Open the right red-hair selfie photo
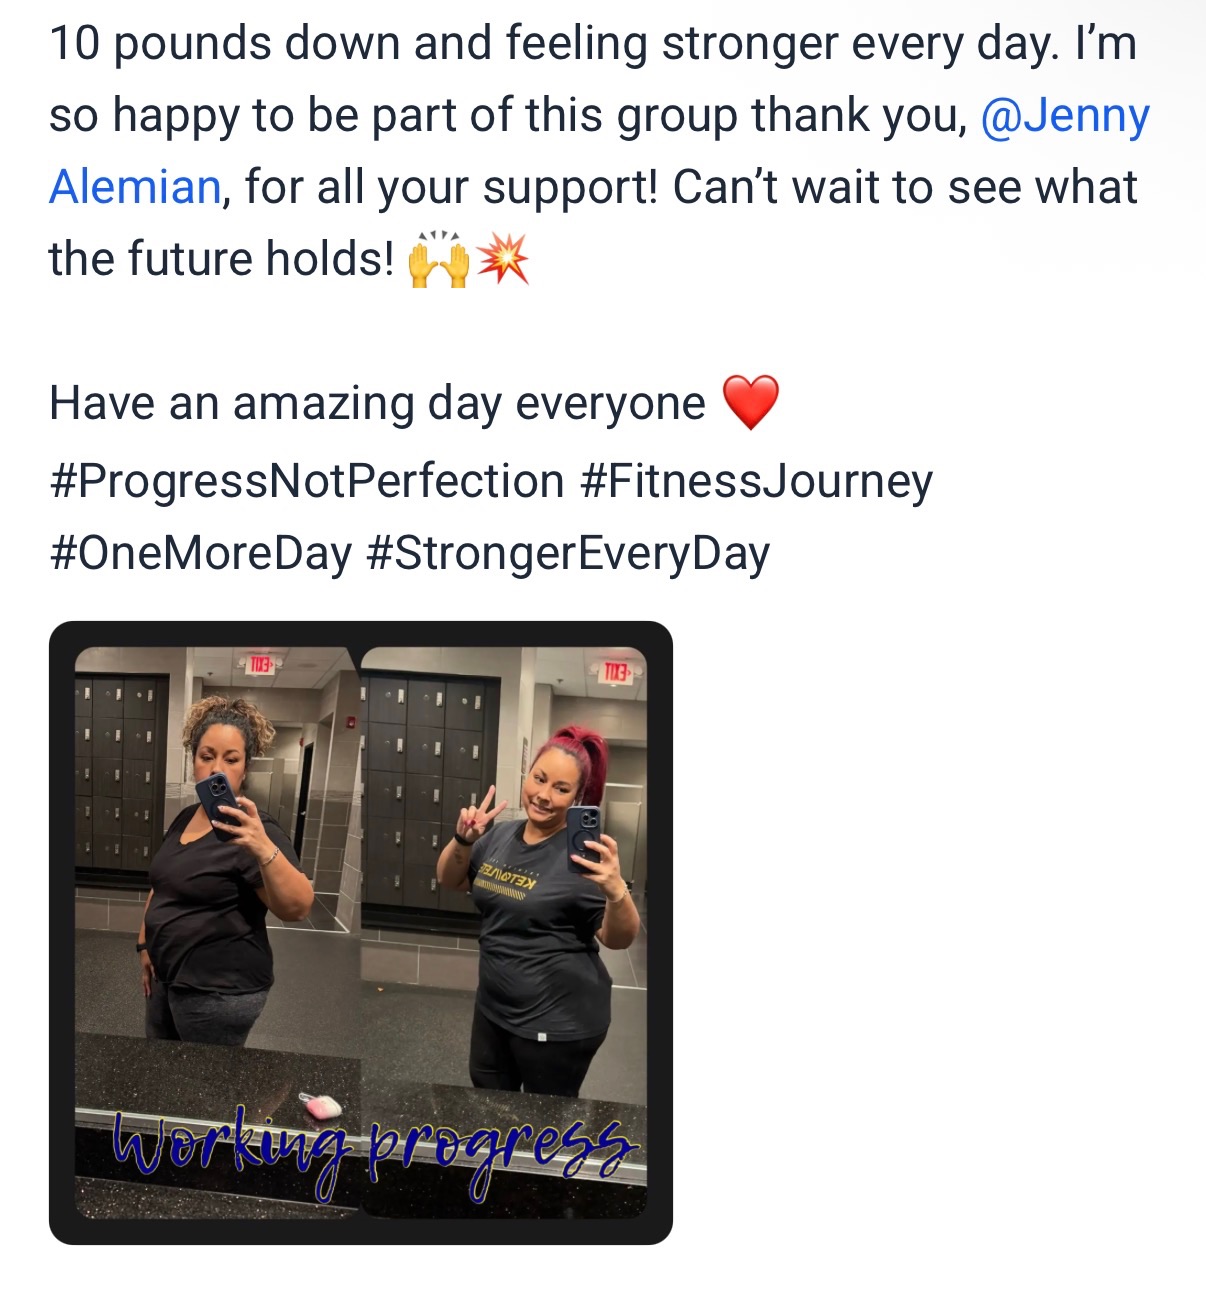 coord(504,930)
